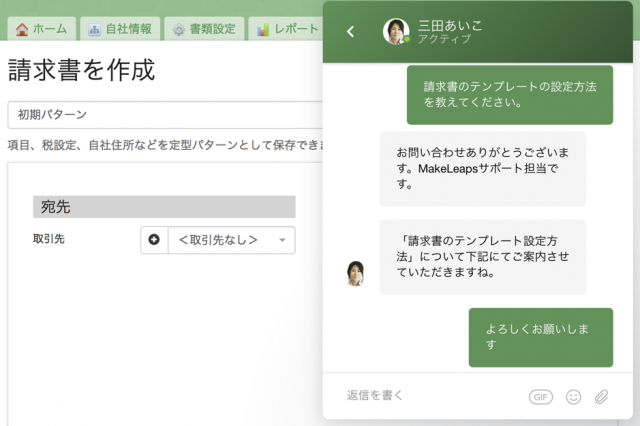Click small agent avatar beside chat message
The width and height of the screenshot is (640, 426).
[355, 273]
